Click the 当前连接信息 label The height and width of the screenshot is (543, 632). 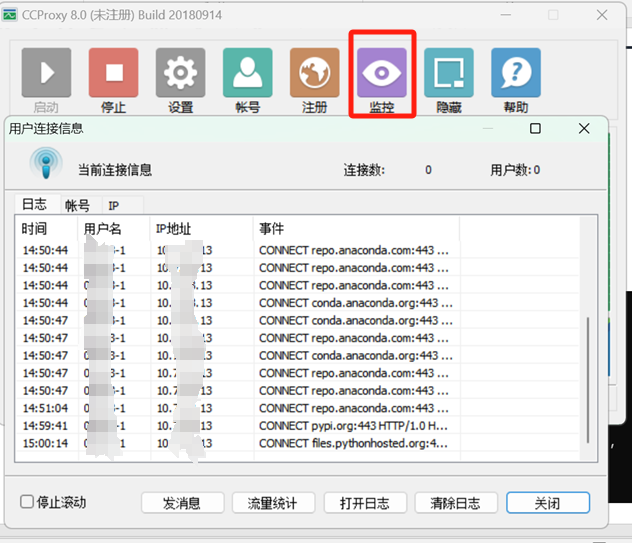(115, 170)
